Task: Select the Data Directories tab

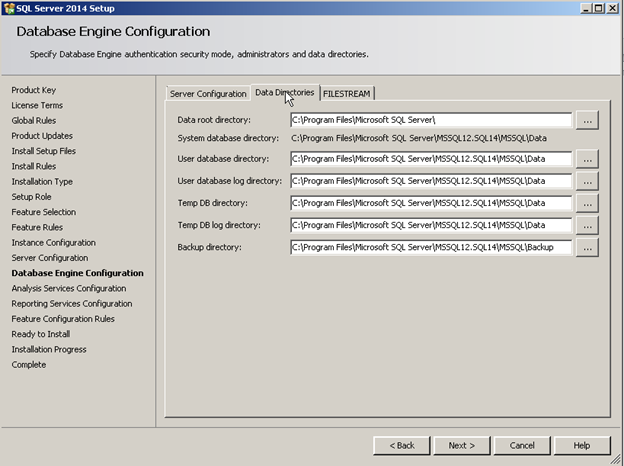Action: (x=285, y=92)
